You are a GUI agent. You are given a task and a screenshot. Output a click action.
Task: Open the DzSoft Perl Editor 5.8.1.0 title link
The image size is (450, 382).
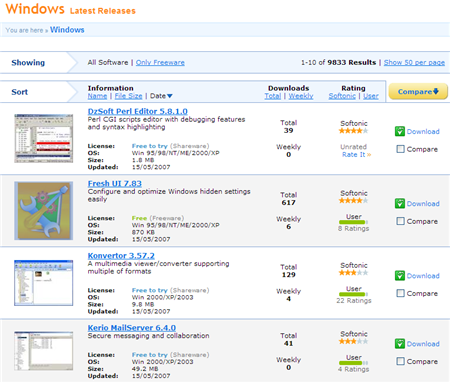pos(137,111)
